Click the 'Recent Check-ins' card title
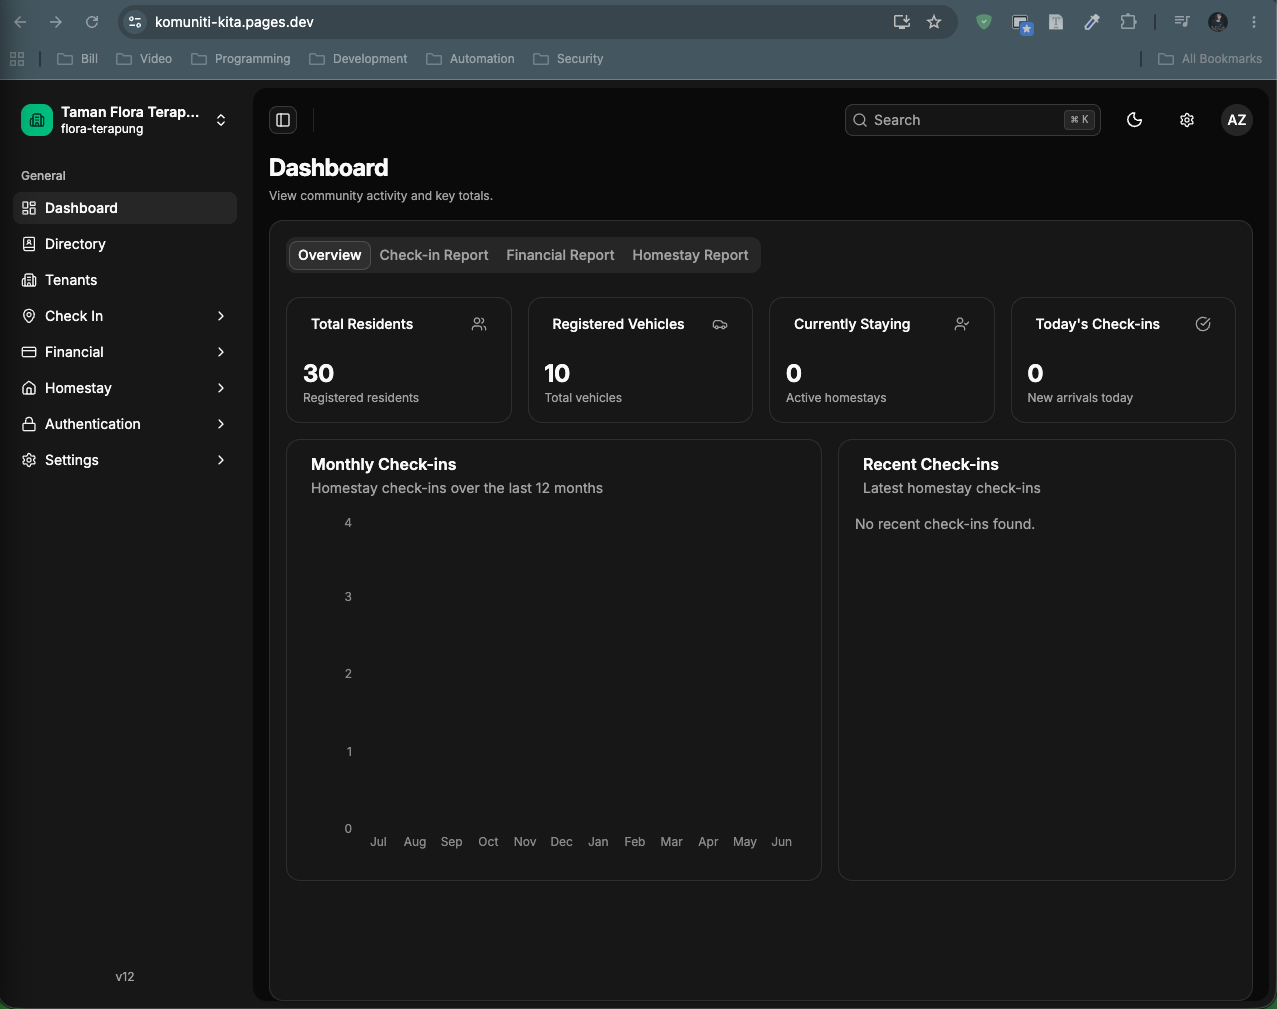 (931, 464)
